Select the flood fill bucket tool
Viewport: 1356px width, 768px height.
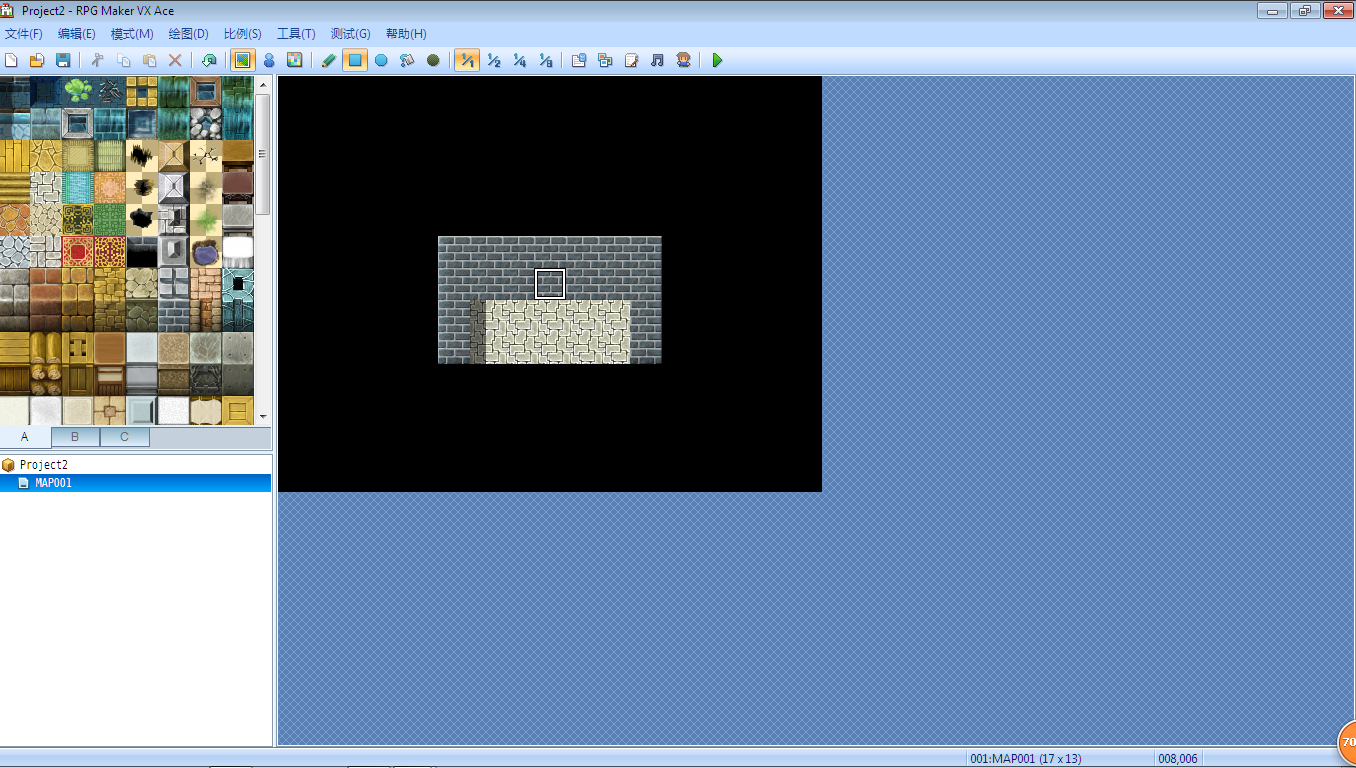[x=407, y=60]
